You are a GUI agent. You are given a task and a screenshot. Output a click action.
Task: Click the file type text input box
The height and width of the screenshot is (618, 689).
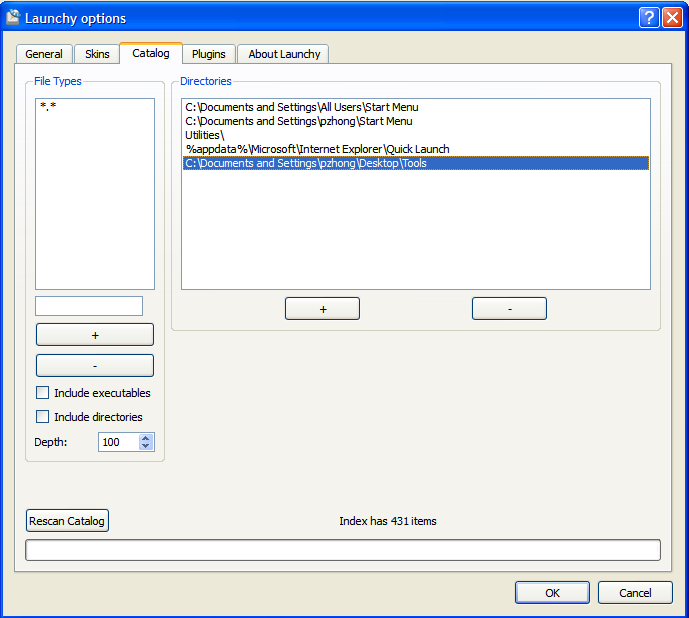pyautogui.click(x=89, y=306)
